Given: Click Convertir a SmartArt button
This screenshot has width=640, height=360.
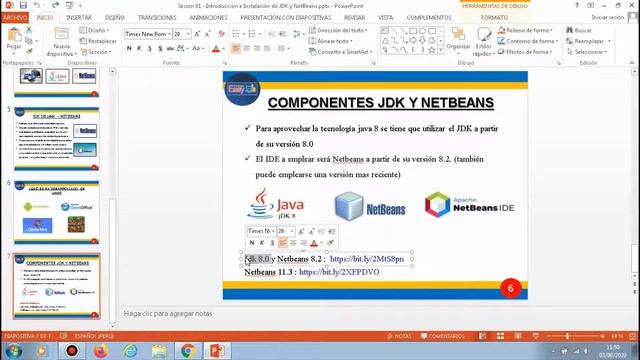Looking at the screenshot, I should (x=341, y=52).
